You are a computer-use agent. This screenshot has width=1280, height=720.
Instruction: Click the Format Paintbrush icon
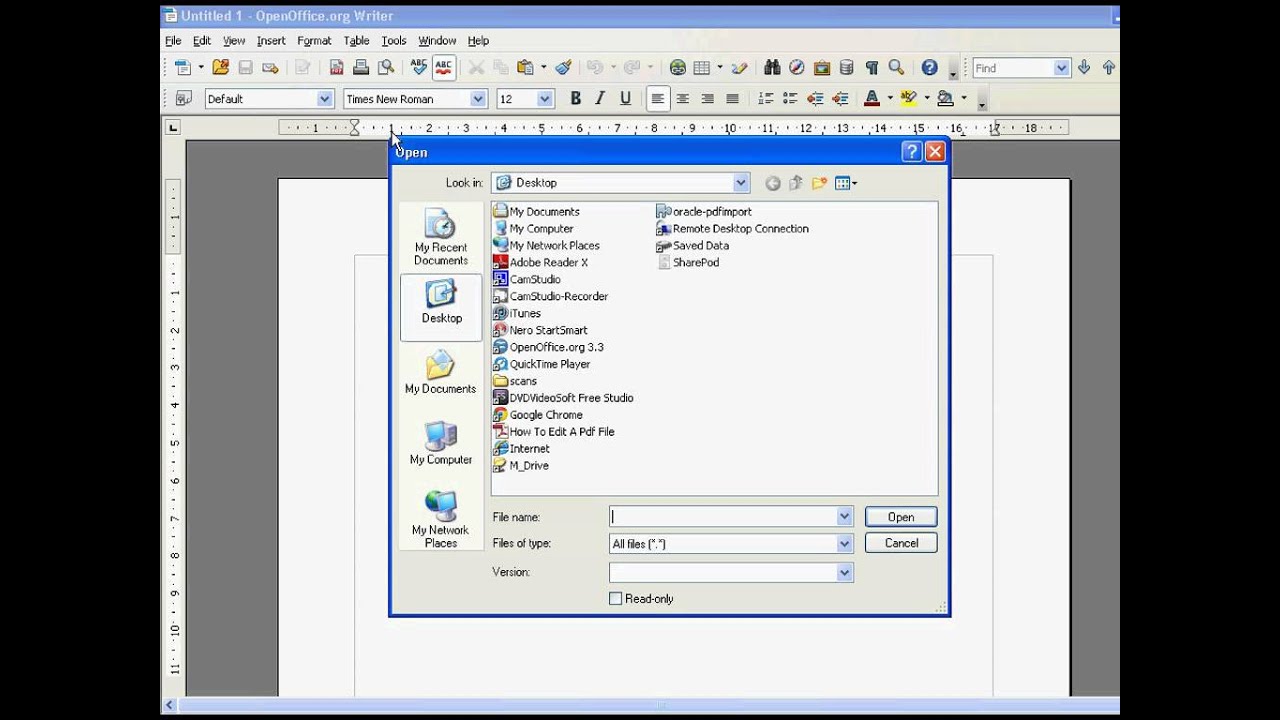point(563,68)
